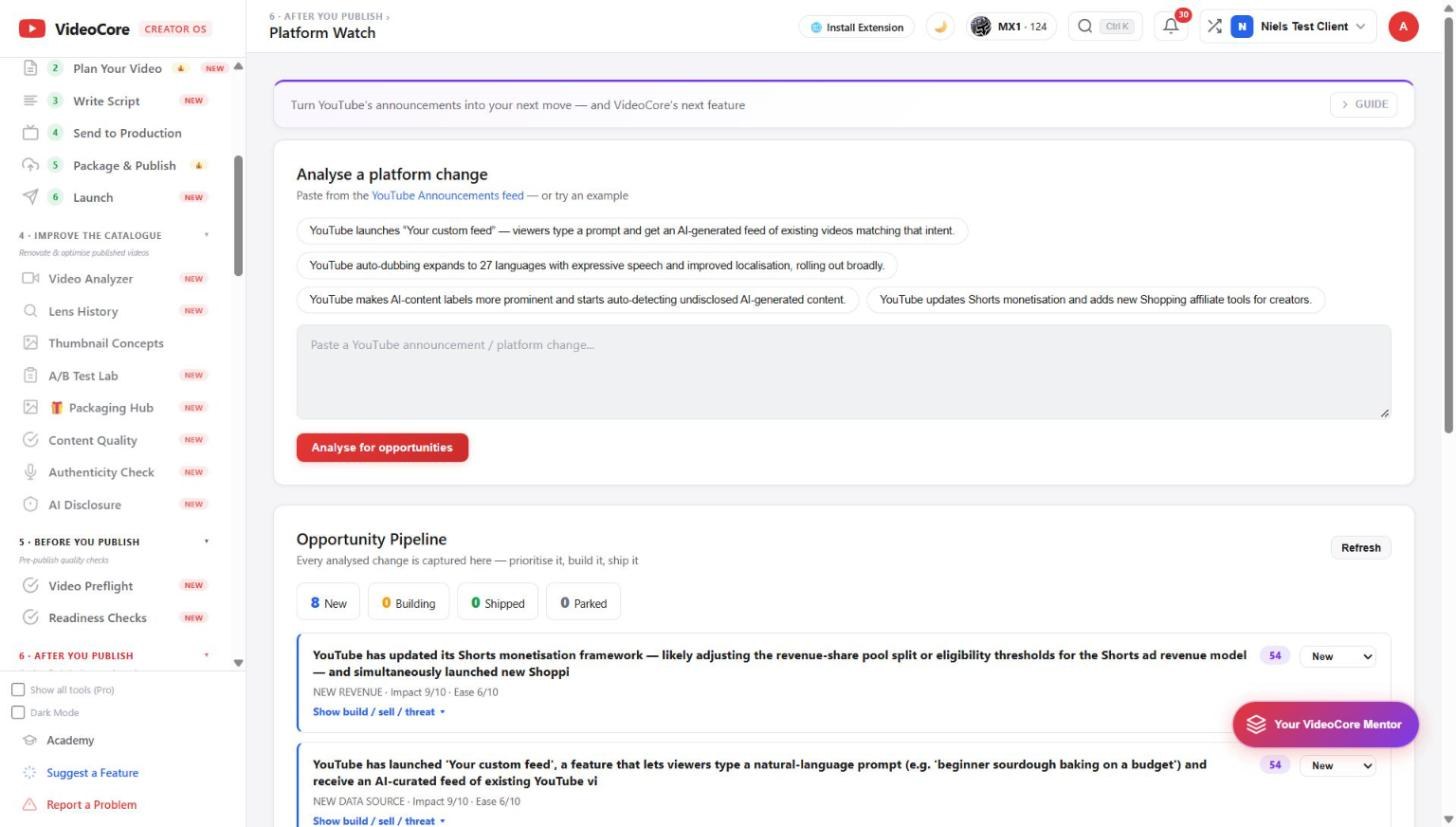This screenshot has height=827, width=1456.
Task: Click the MX1 · 124 credits badge
Action: (1013, 27)
